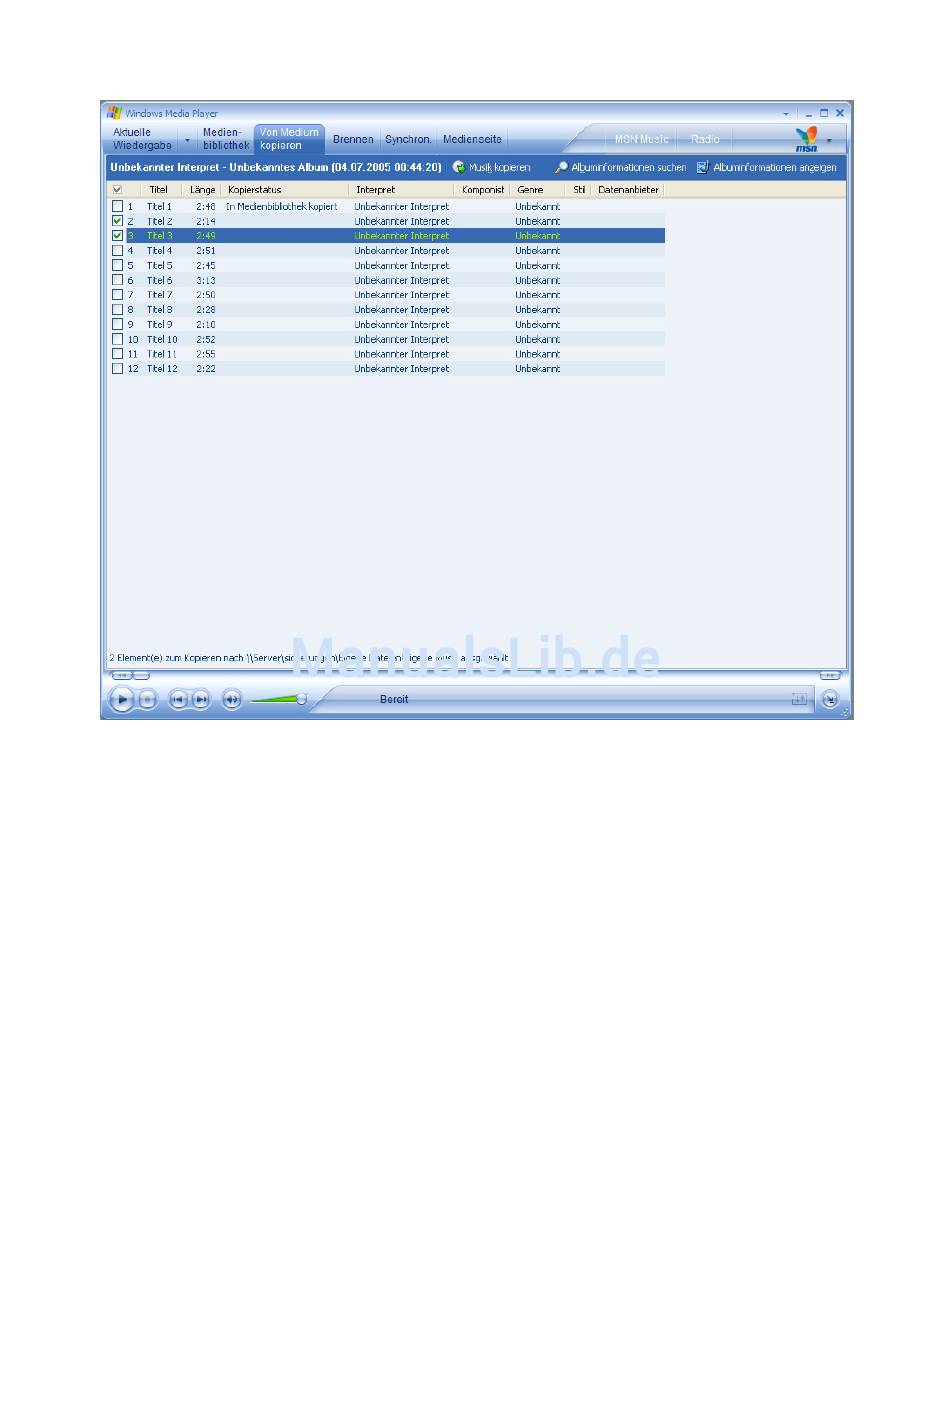The height and width of the screenshot is (1422, 950).
Task: Check the box for Titel 9
Action: coord(117,324)
